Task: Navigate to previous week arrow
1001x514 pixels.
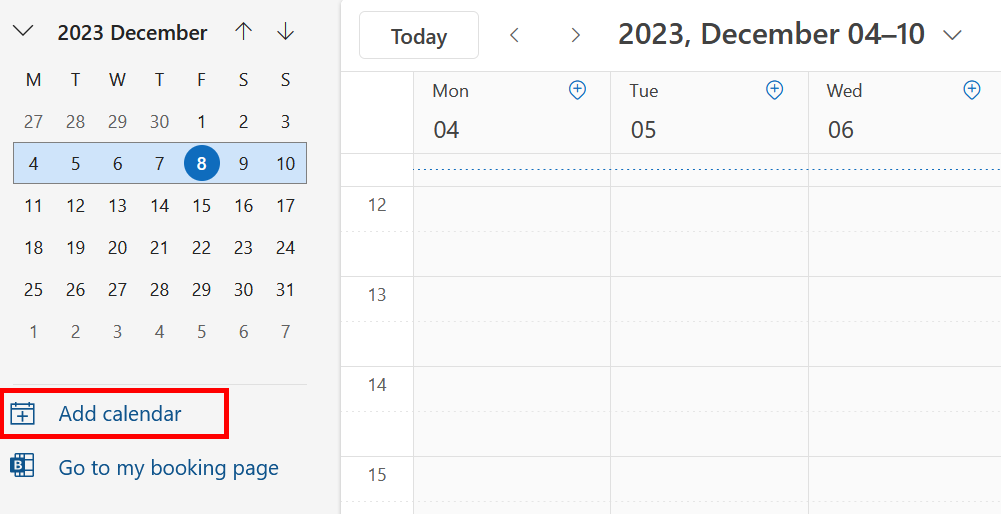Action: tap(515, 36)
